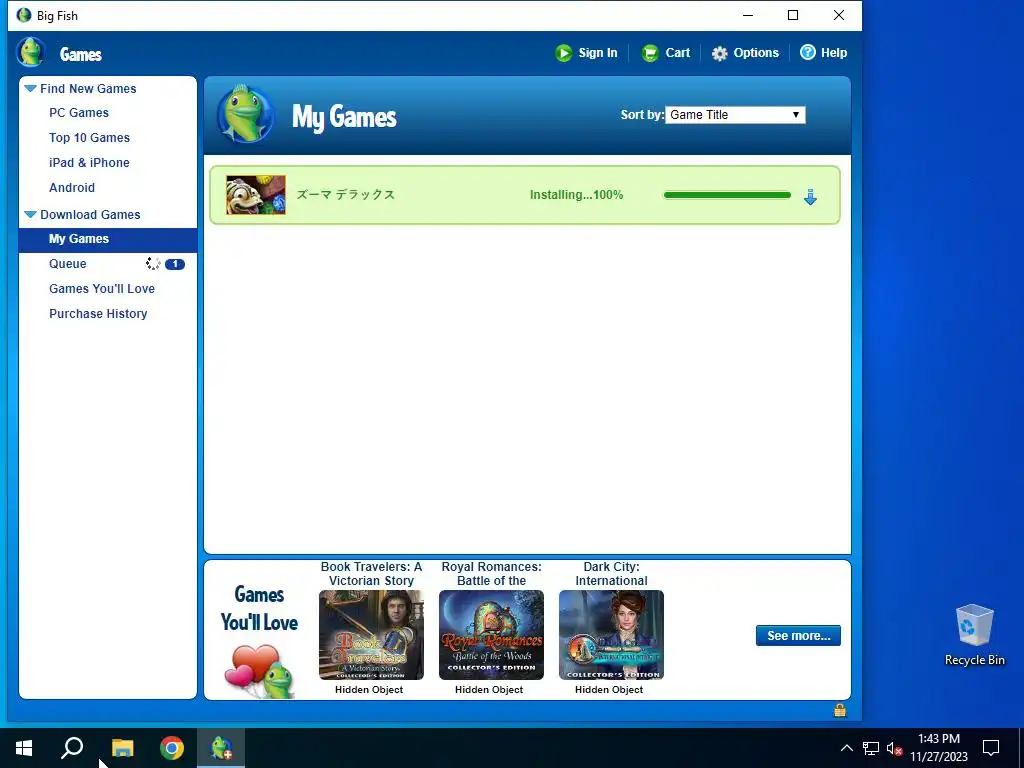Collapse the Download Games section

[x=30, y=214]
